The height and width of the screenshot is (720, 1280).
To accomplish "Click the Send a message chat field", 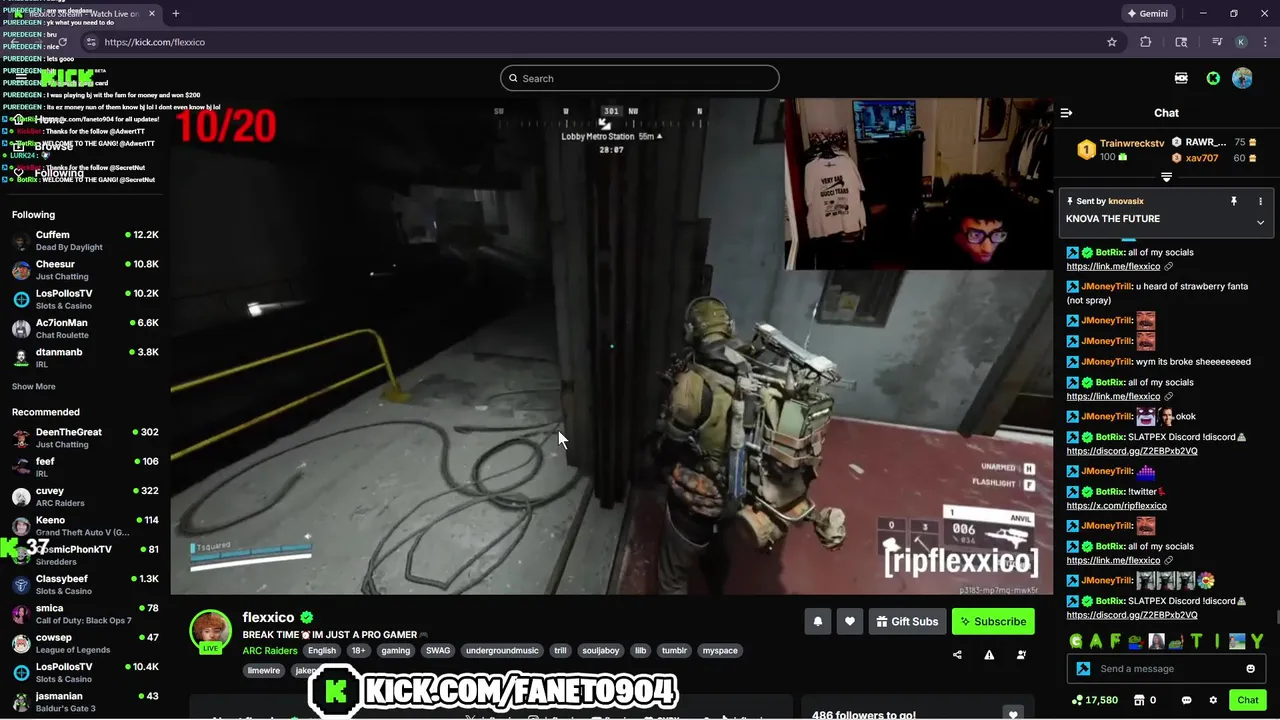I will (x=1165, y=669).
